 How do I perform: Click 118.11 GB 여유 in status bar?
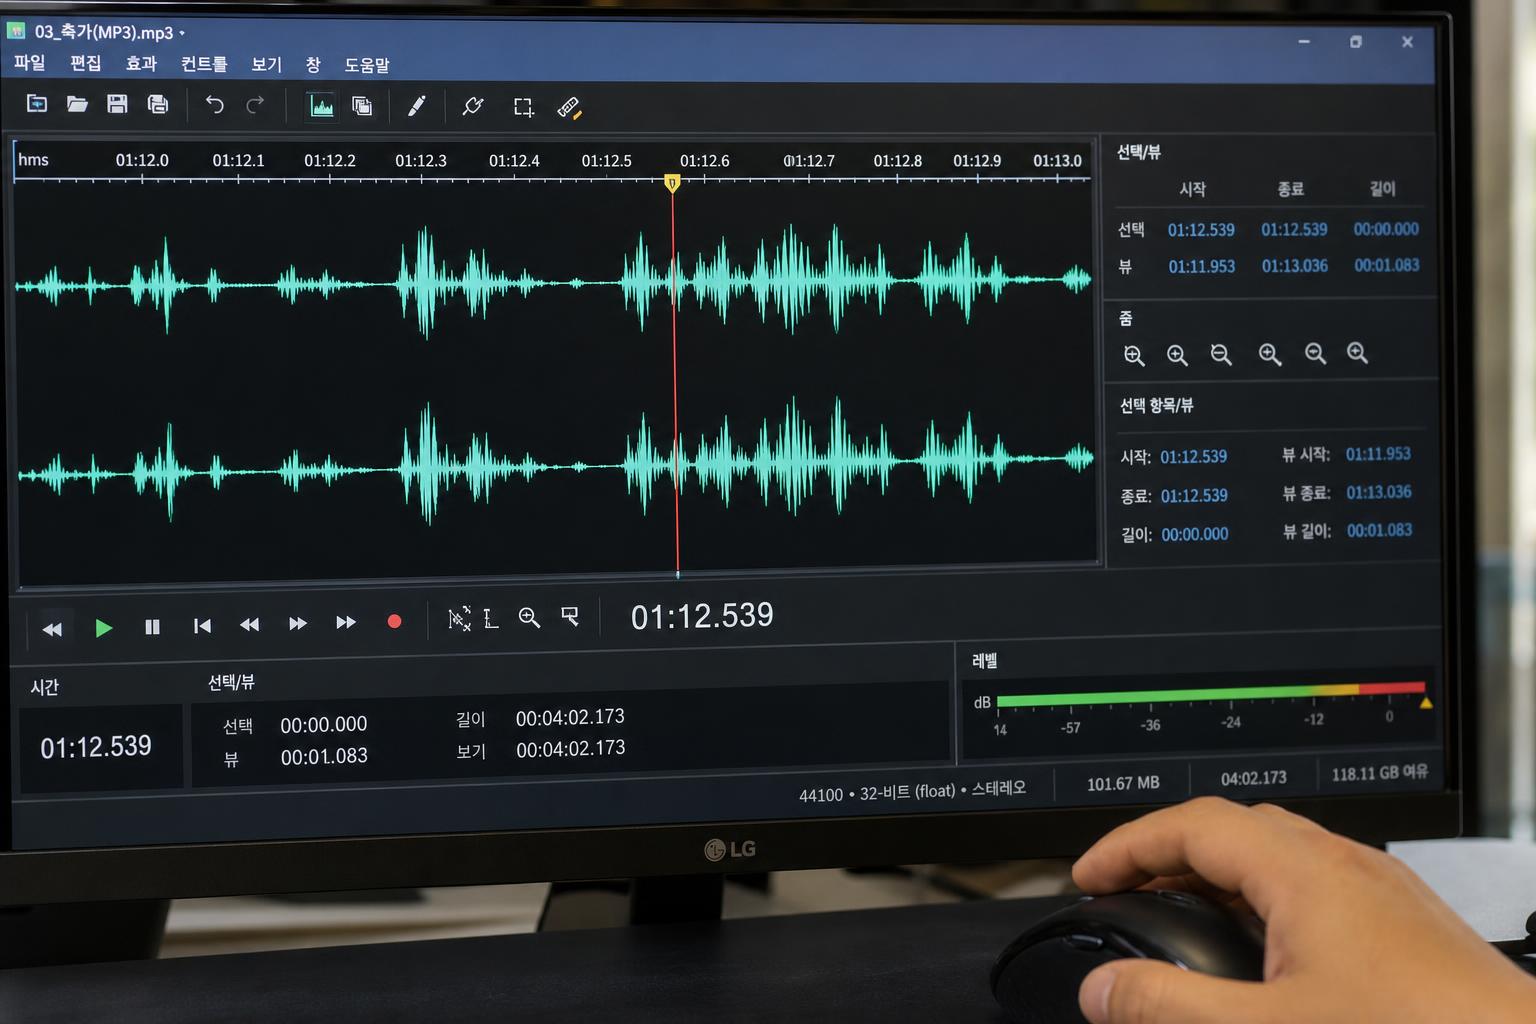1380,773
